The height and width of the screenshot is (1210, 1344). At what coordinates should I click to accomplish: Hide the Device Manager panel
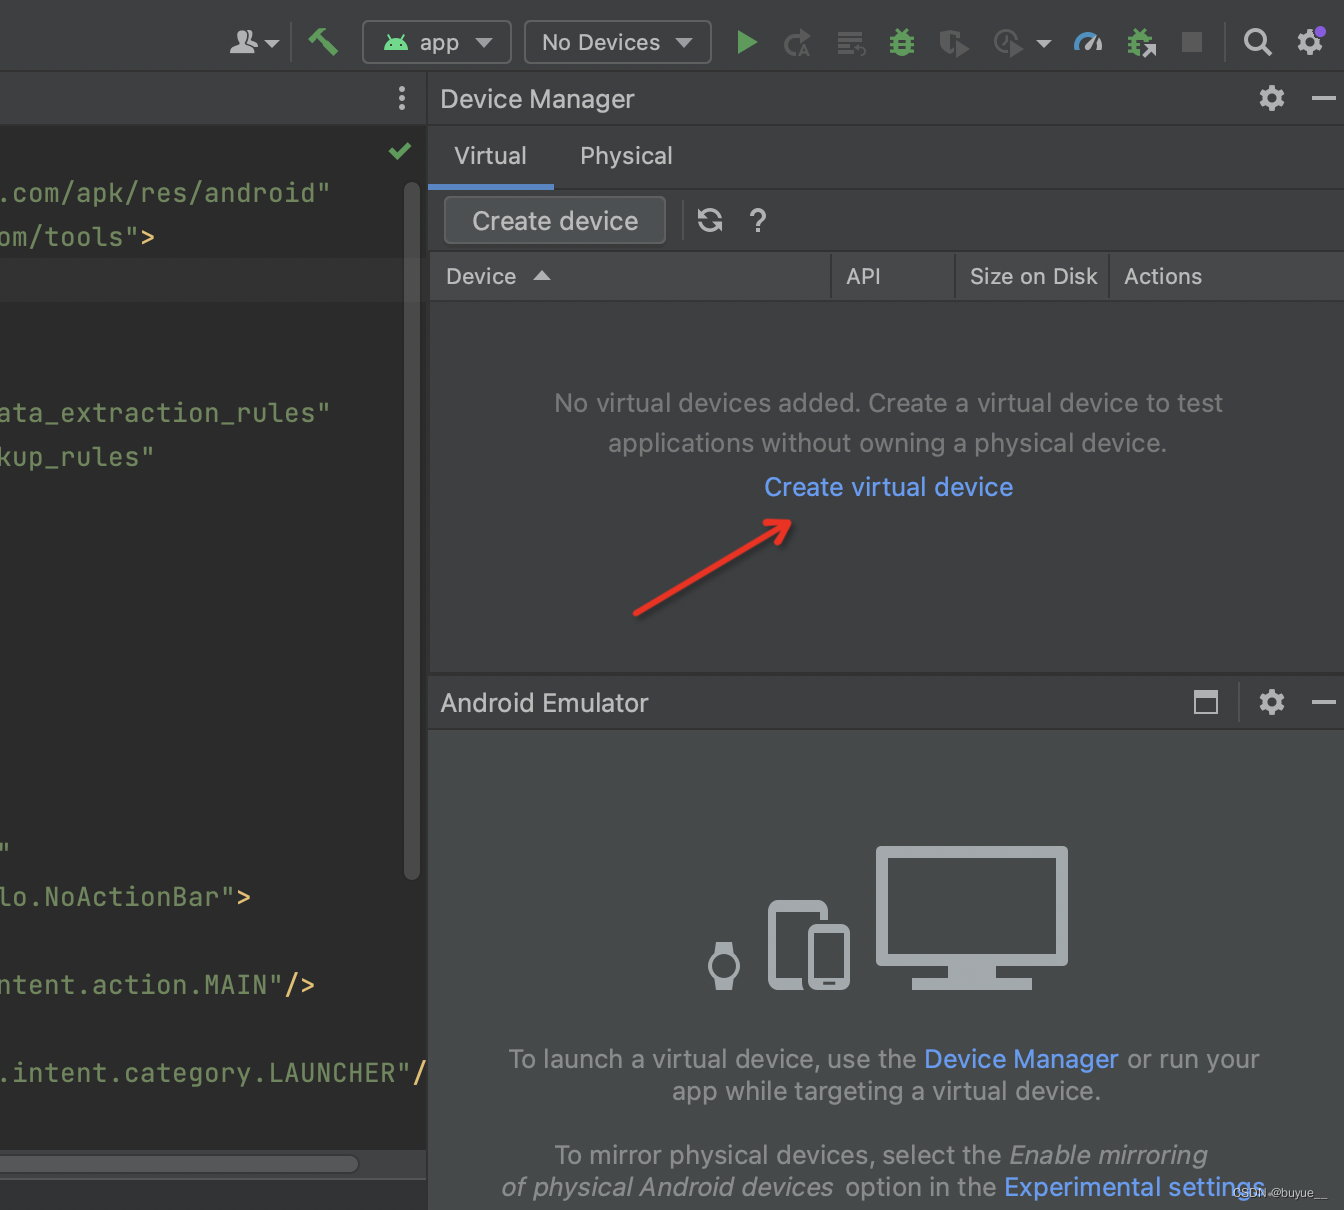(x=1324, y=98)
